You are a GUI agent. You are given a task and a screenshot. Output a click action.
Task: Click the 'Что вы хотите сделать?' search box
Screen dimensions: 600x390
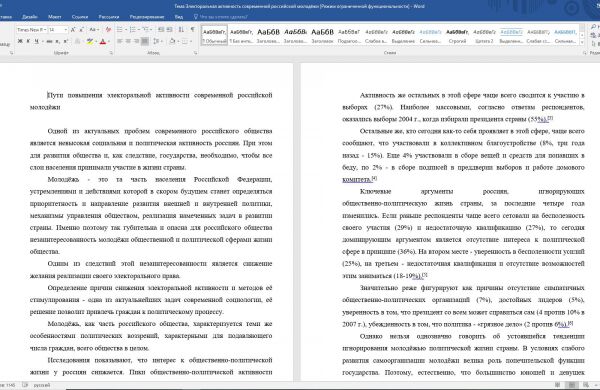(x=221, y=17)
